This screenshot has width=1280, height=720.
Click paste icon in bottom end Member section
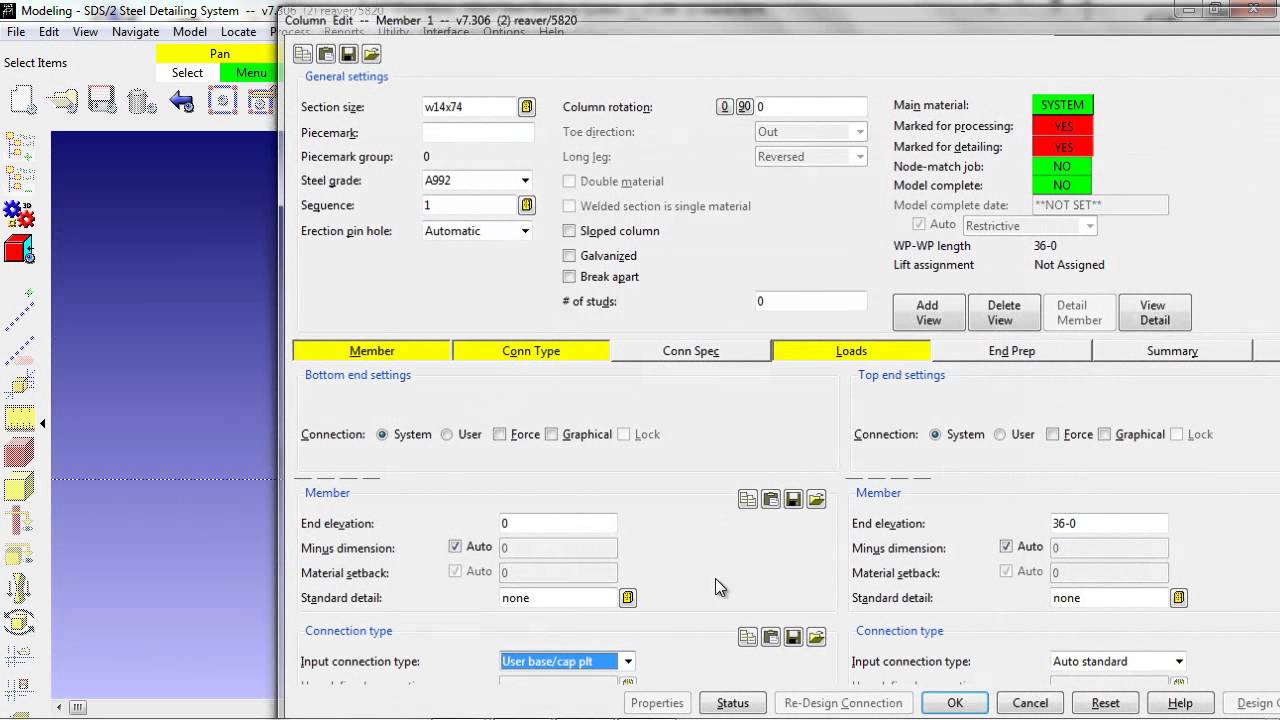click(x=771, y=499)
